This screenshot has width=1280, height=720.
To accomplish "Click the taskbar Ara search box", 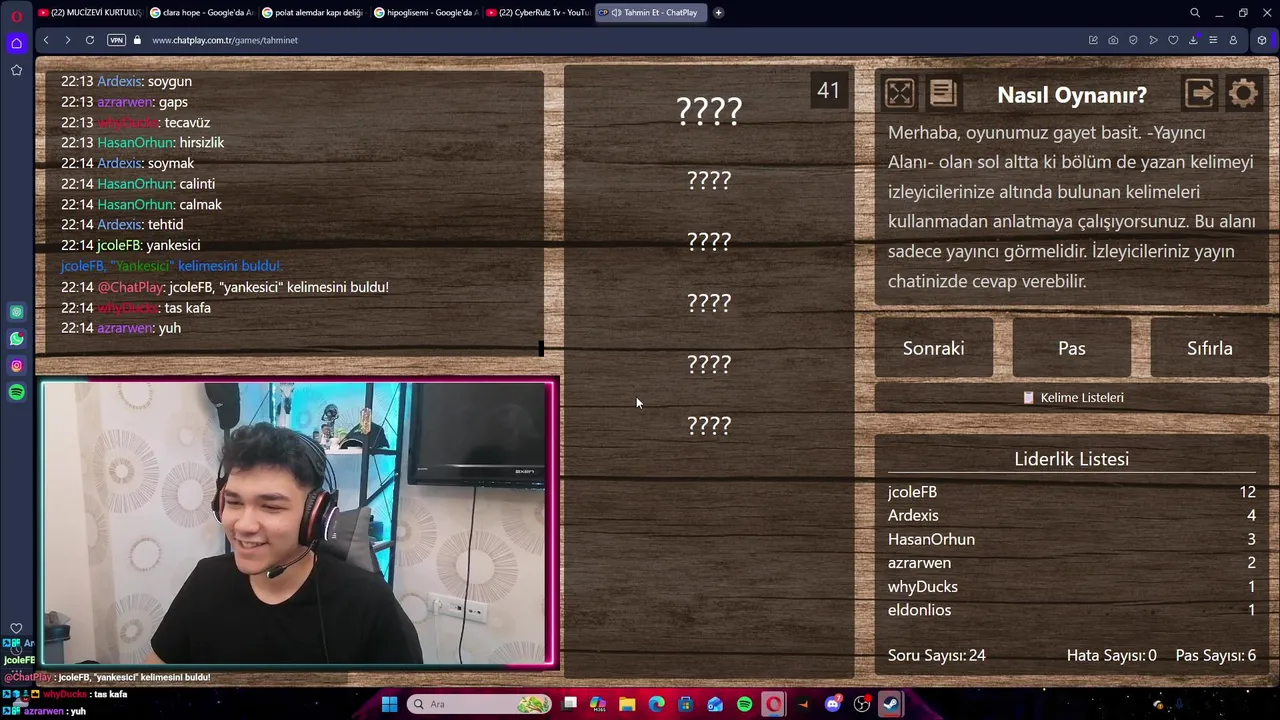I will [x=480, y=704].
